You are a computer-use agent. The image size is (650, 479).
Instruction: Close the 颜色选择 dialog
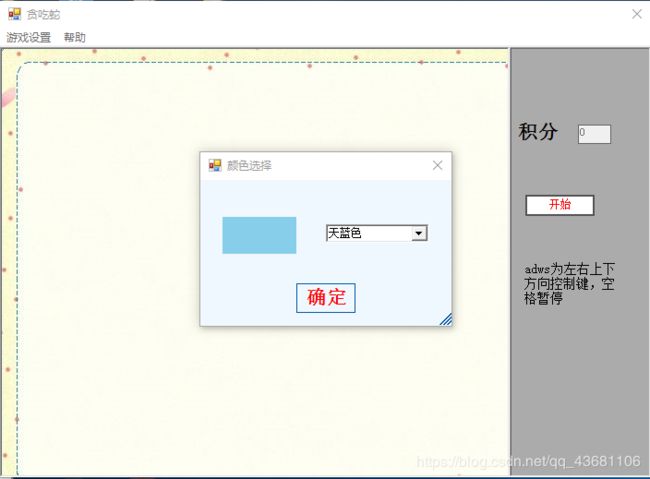(x=437, y=165)
